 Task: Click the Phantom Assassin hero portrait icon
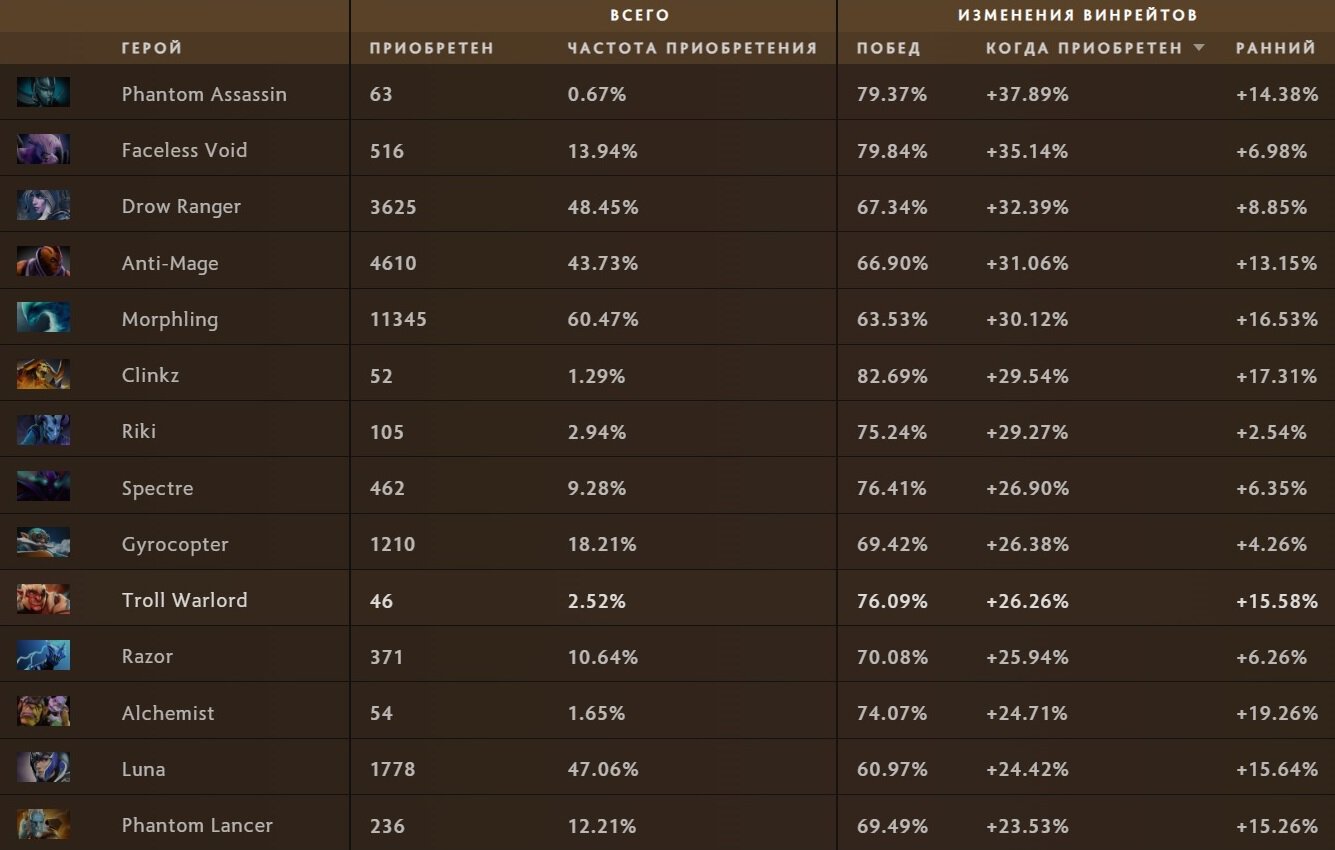43,93
